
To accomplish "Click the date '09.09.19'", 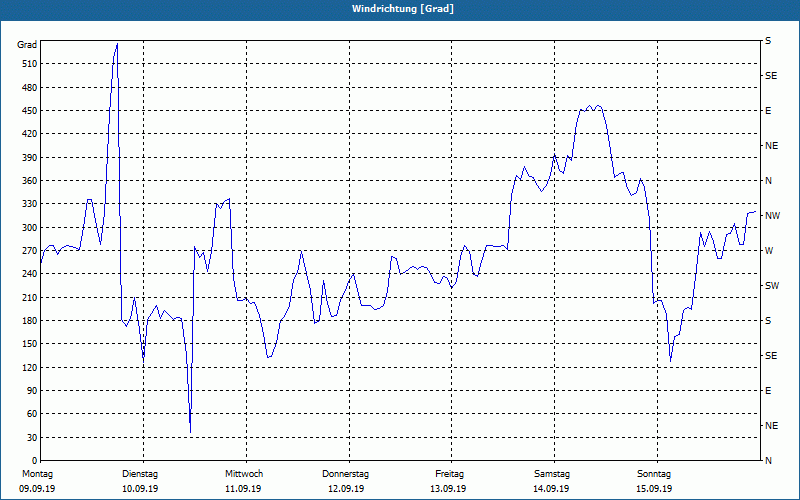I will (x=37, y=489).
